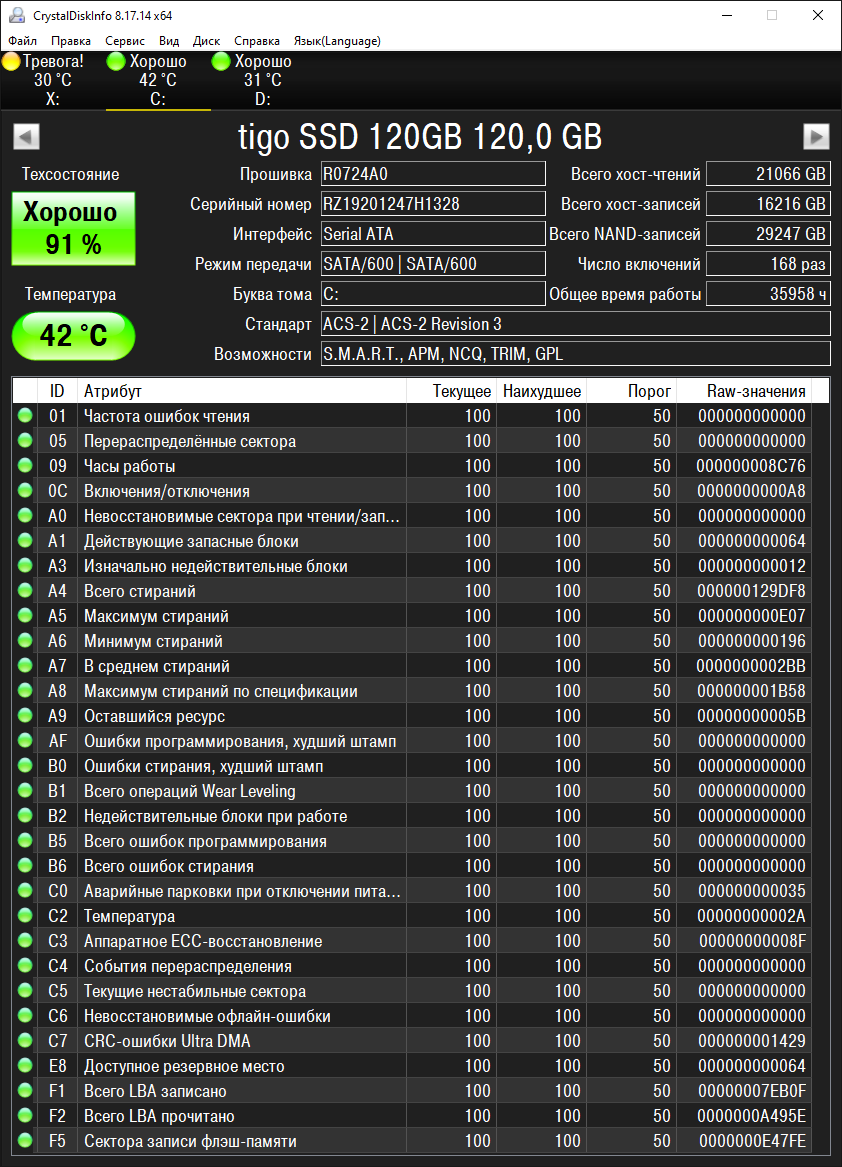Click status dot of attribute C2 Температура
842x1167 pixels.
pyautogui.click(x=25, y=915)
